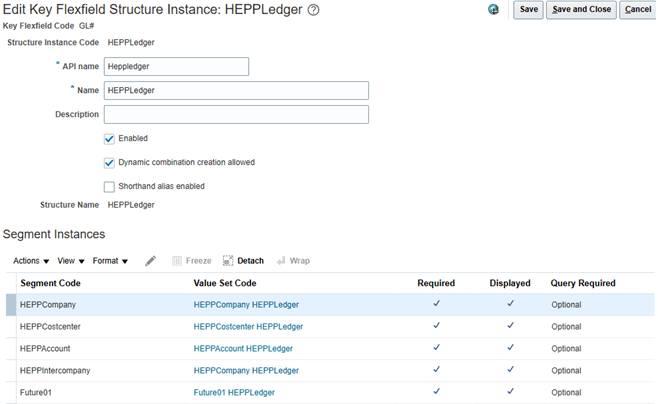The height and width of the screenshot is (404, 658).
Task: Click the pencil edit icon in toolbar
Action: point(151,261)
